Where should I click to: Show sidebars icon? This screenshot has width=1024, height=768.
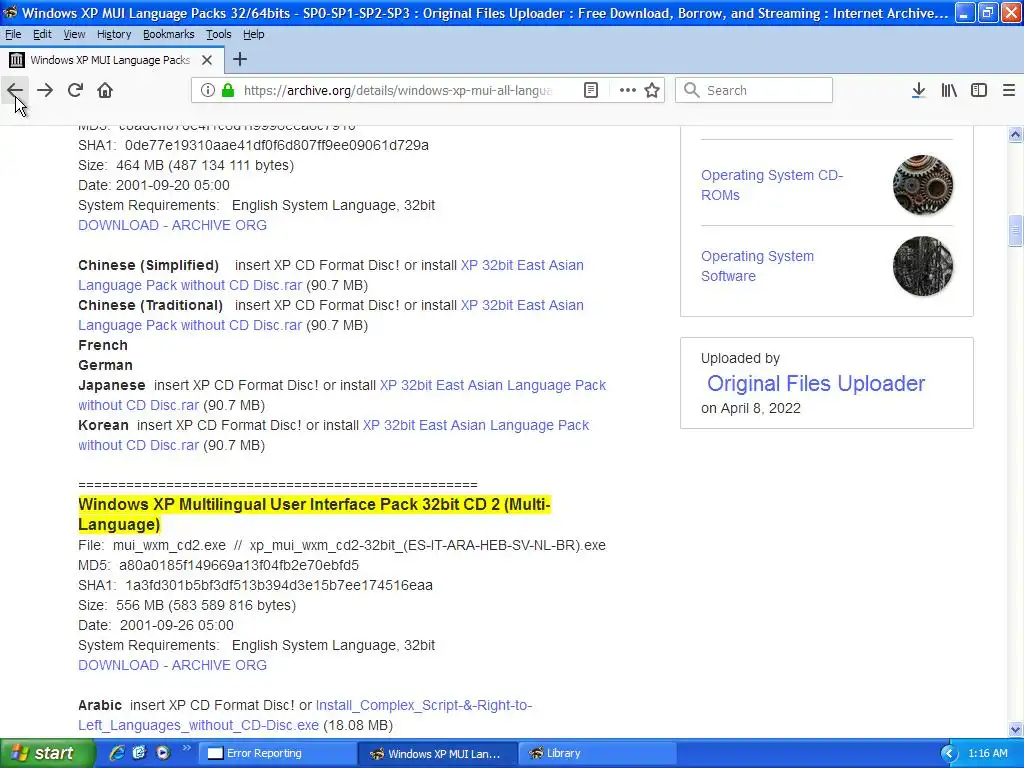(979, 90)
